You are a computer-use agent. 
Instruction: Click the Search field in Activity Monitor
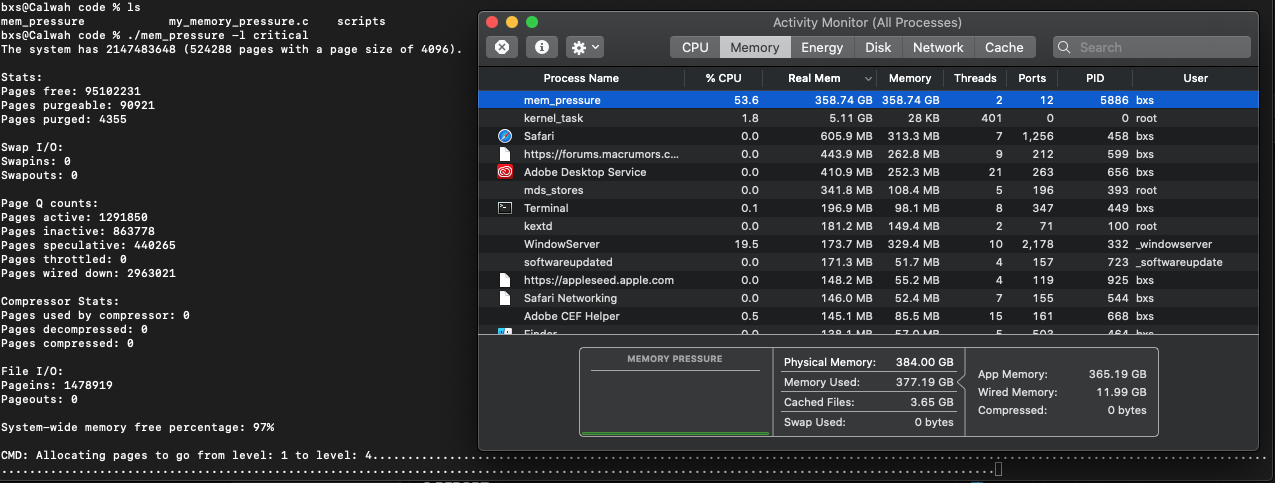pyautogui.click(x=1151, y=47)
